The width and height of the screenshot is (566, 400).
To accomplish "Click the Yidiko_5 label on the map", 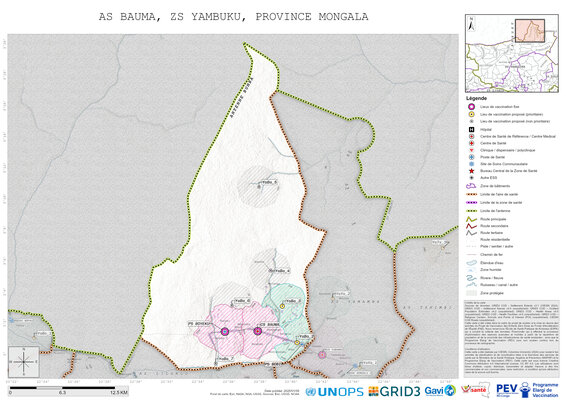I will point(293,301).
